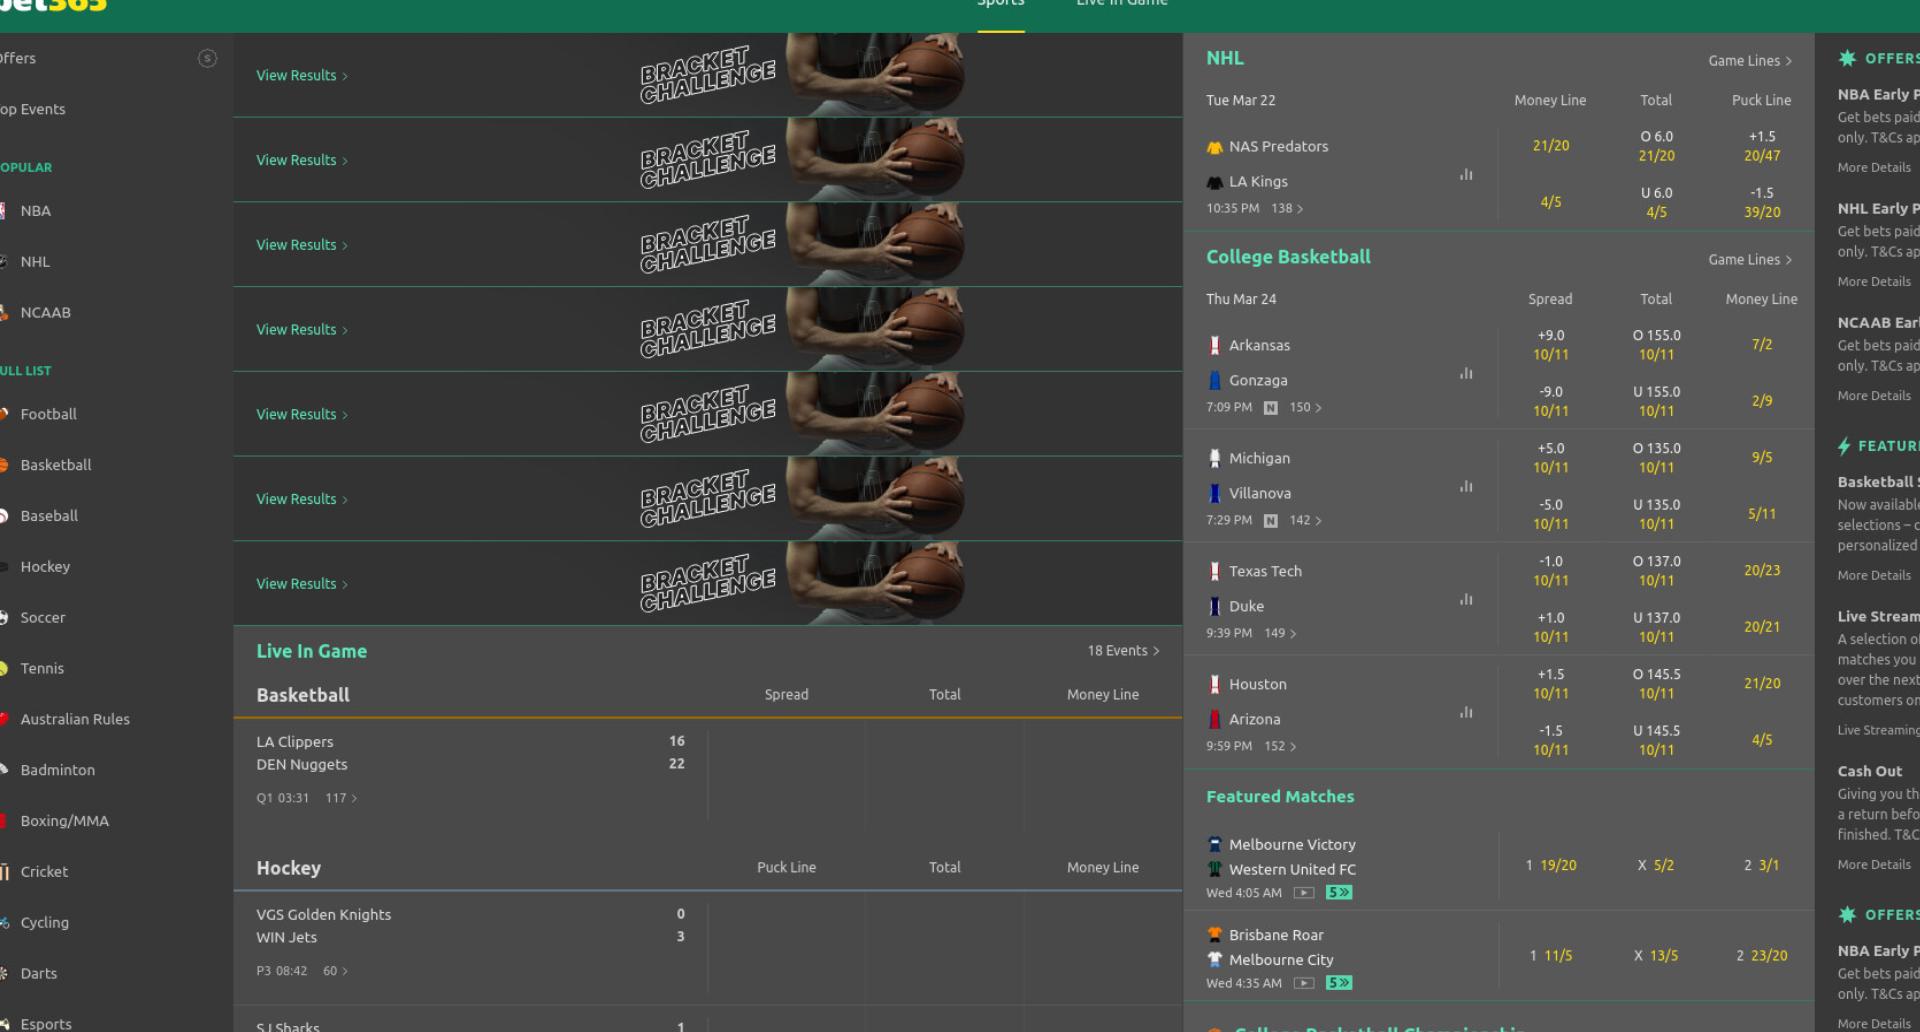Click NAS Predators team jersey icon
1920x1032 pixels.
(x=1215, y=147)
